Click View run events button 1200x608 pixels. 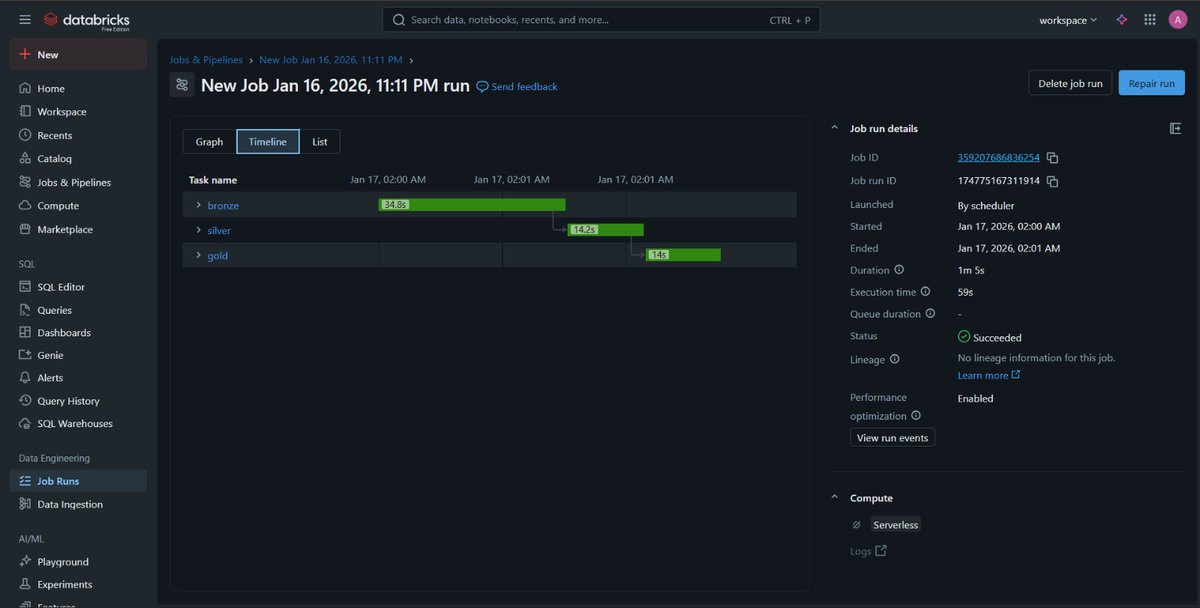[892, 438]
